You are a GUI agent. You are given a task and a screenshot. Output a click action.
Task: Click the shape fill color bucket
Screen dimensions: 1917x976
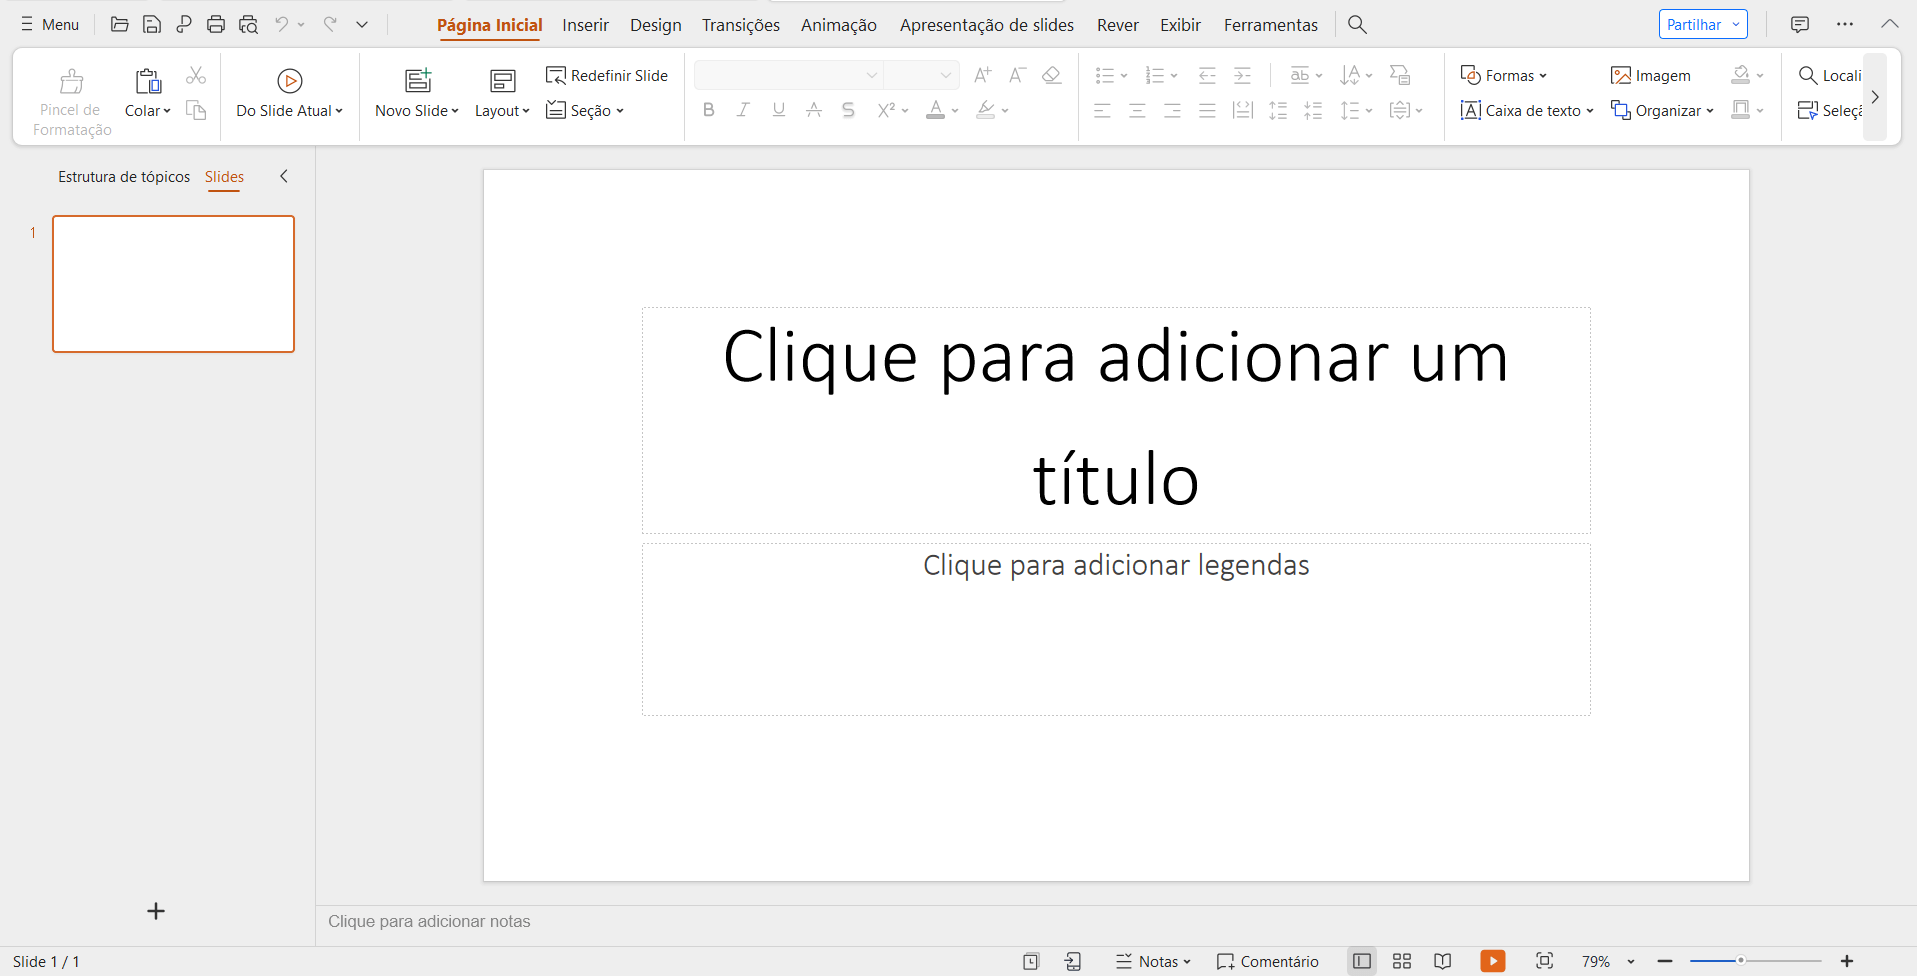[x=1741, y=75]
